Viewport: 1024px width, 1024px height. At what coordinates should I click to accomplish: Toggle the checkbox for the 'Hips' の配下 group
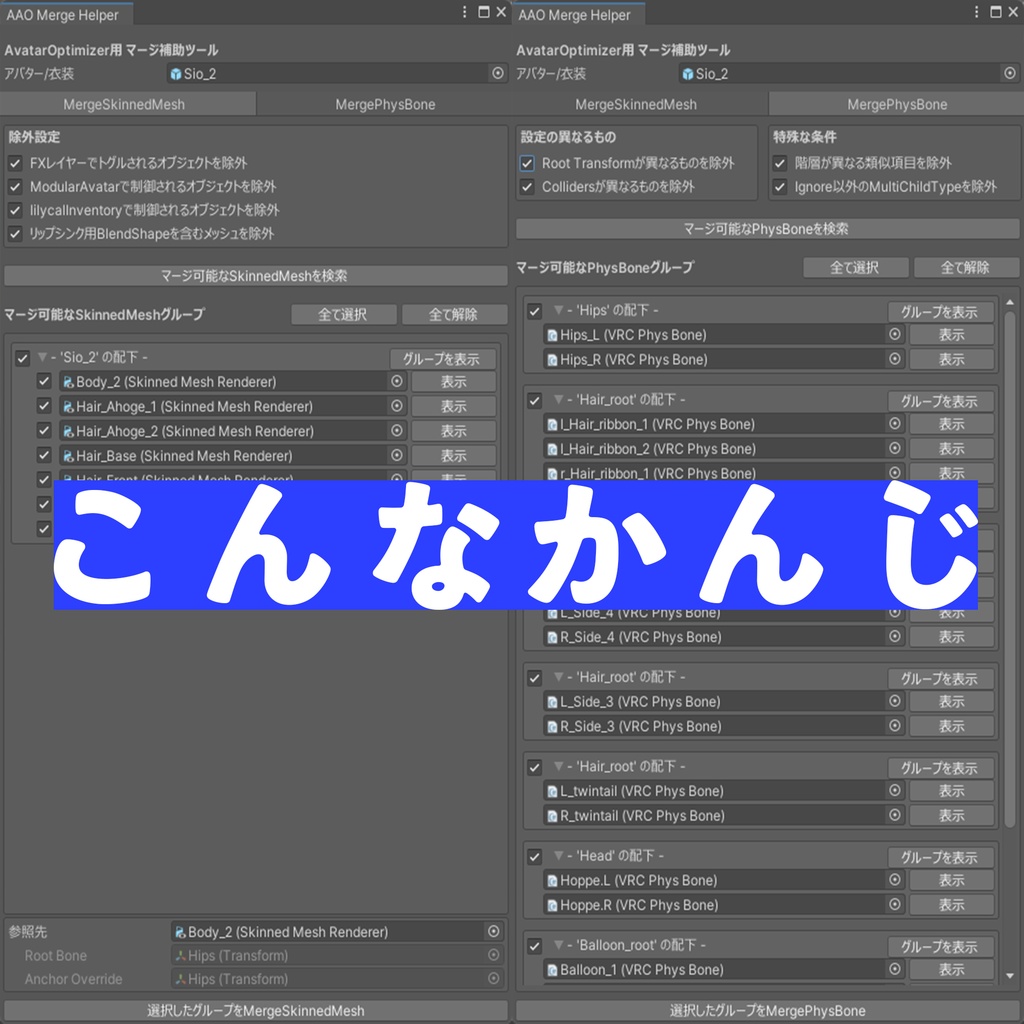point(534,311)
